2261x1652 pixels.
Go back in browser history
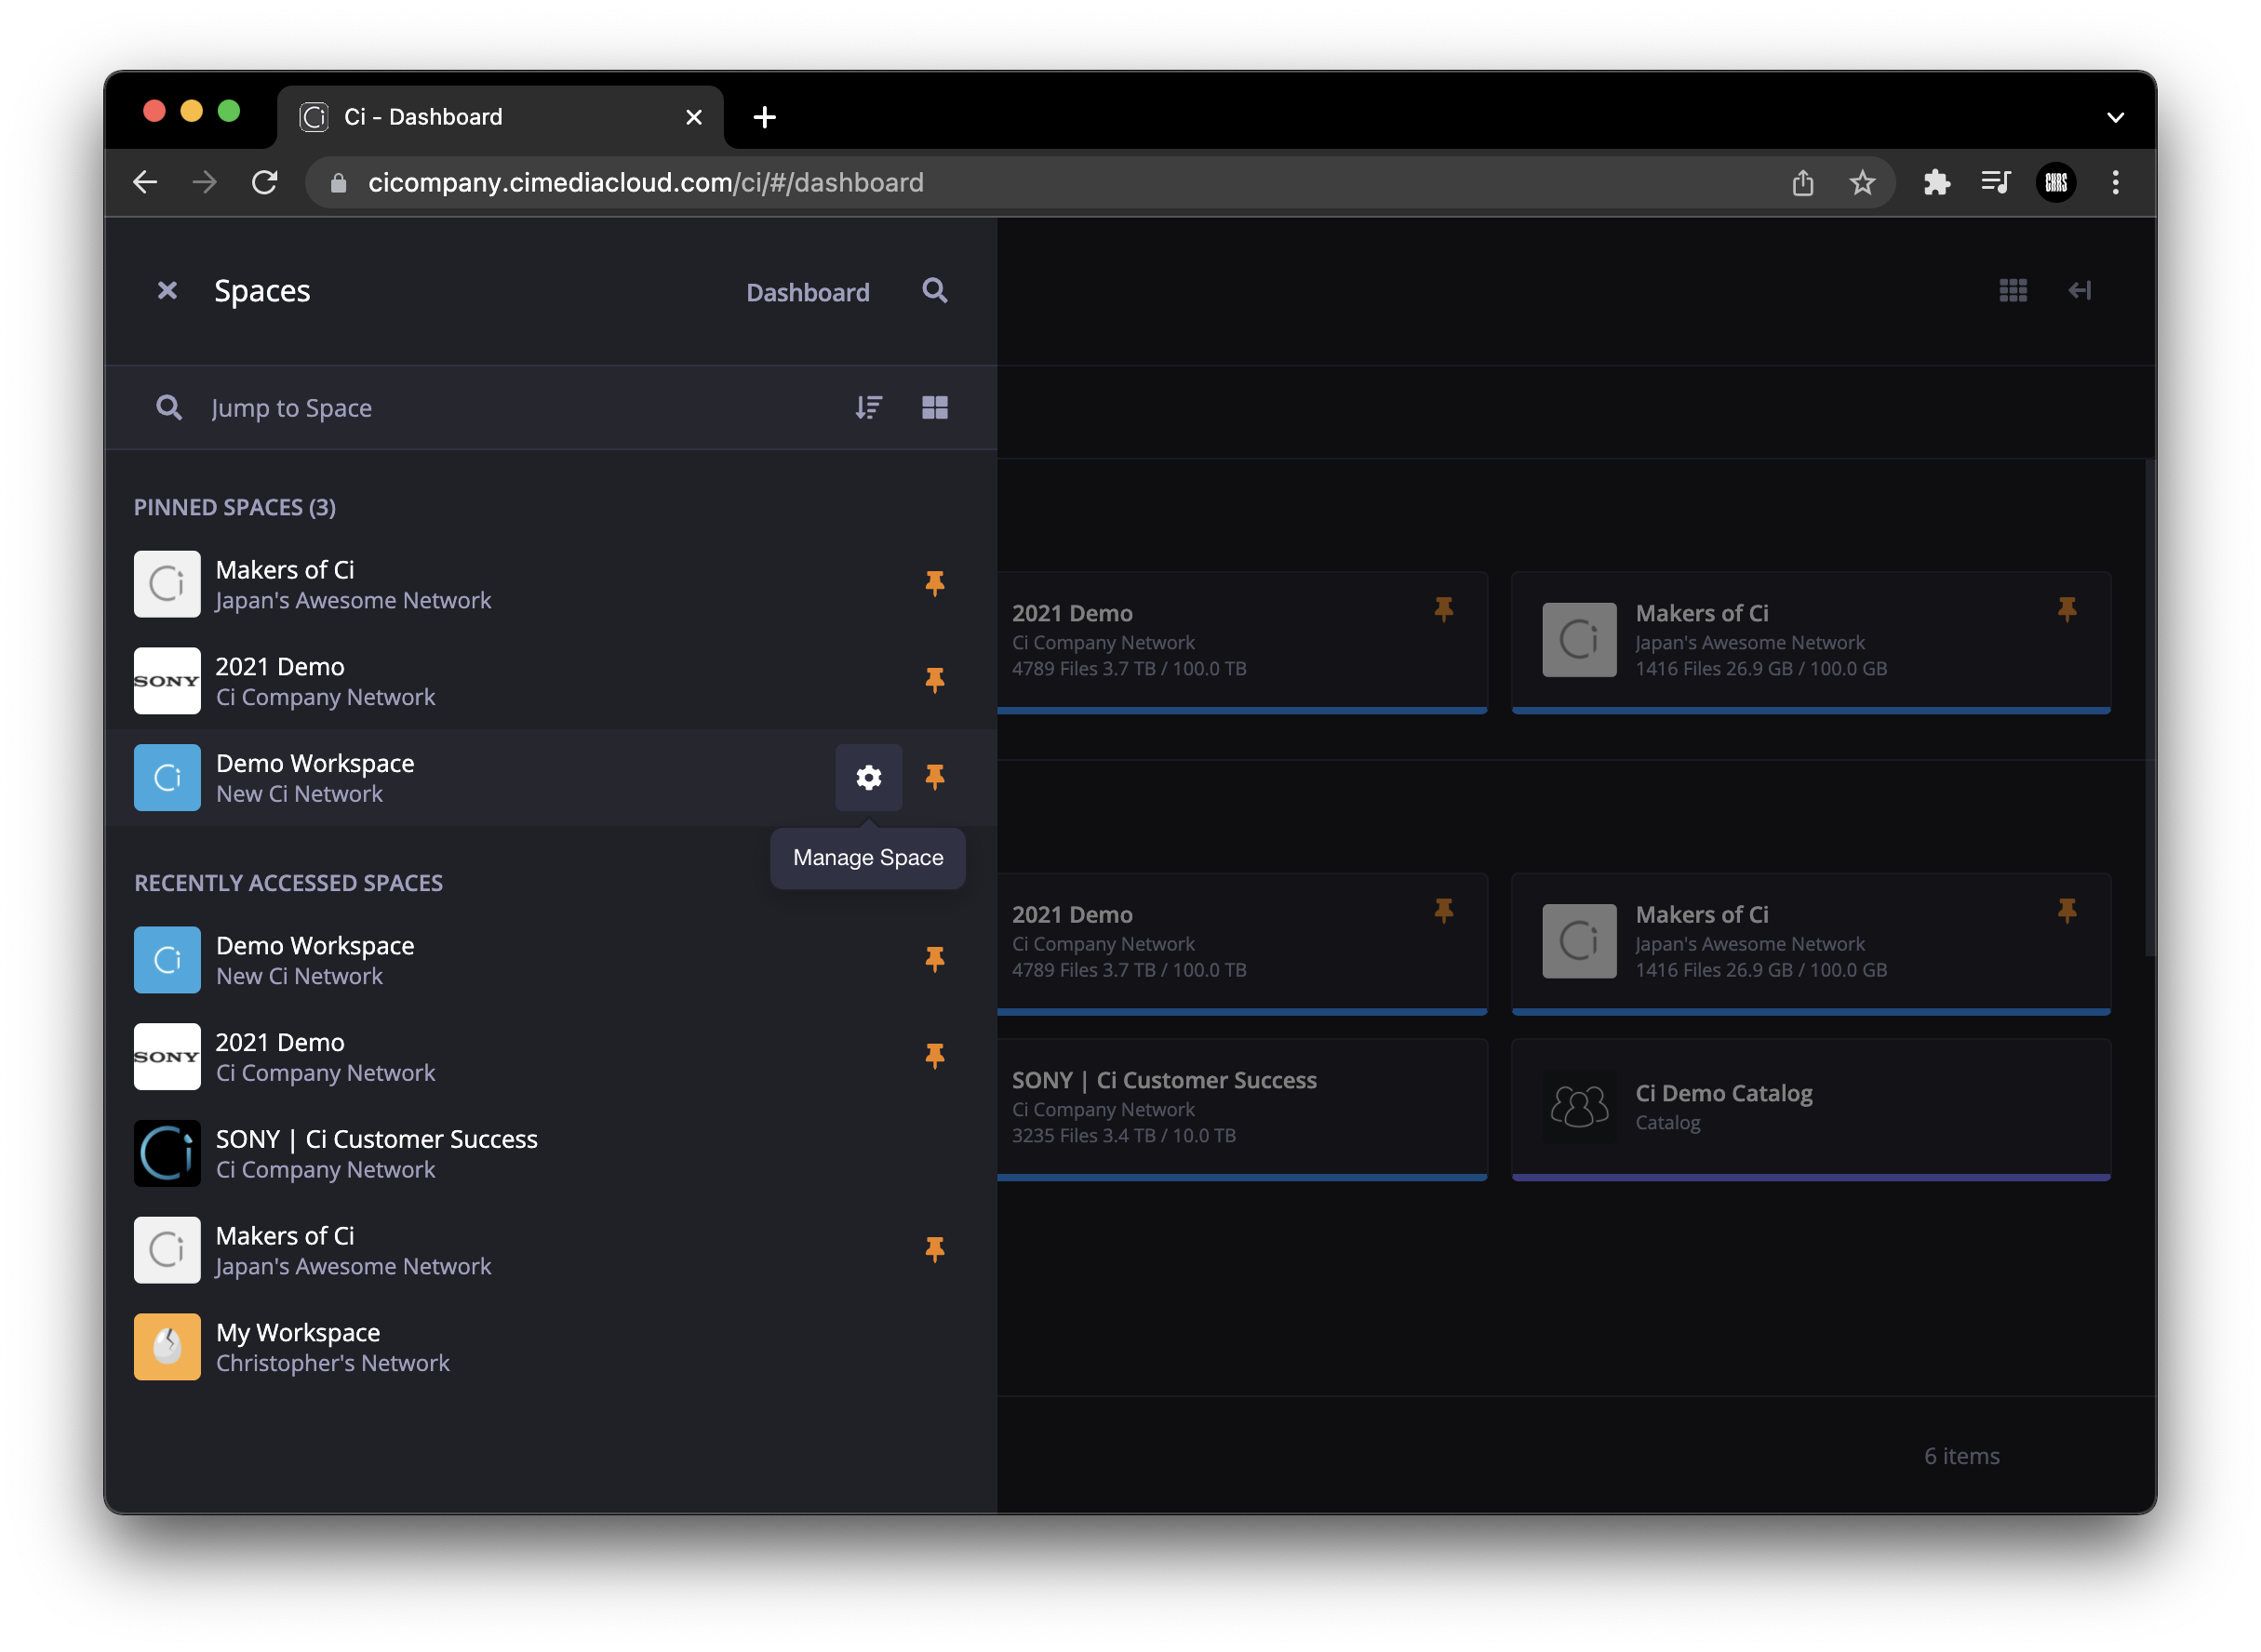point(146,183)
